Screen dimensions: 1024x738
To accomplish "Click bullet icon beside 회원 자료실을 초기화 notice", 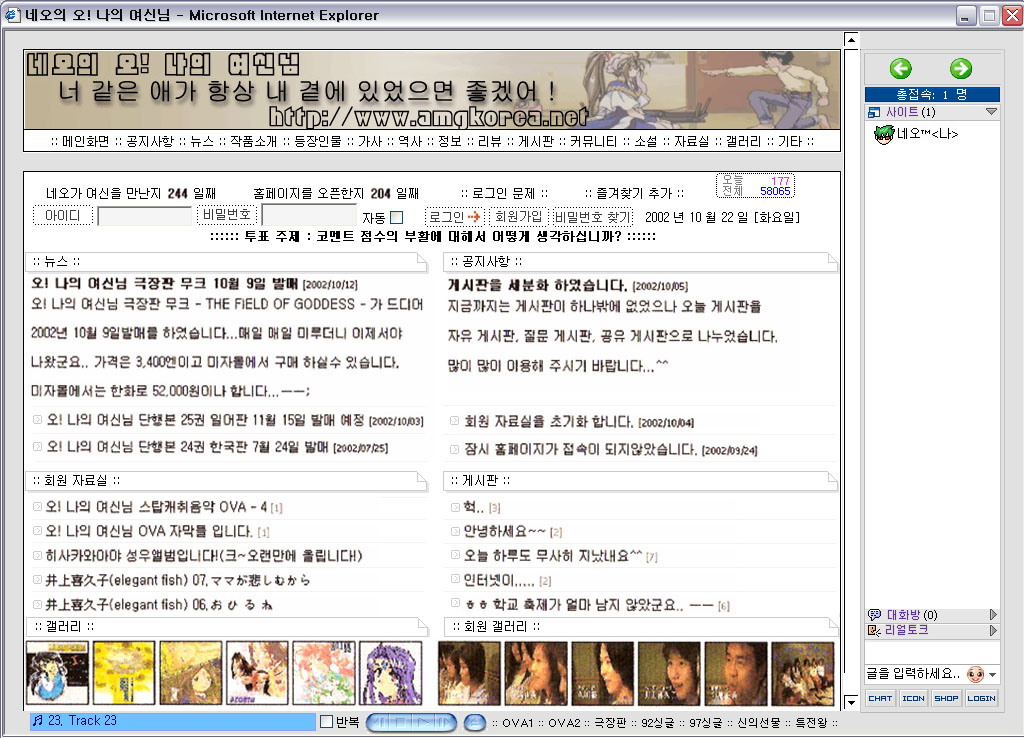I will pos(455,421).
